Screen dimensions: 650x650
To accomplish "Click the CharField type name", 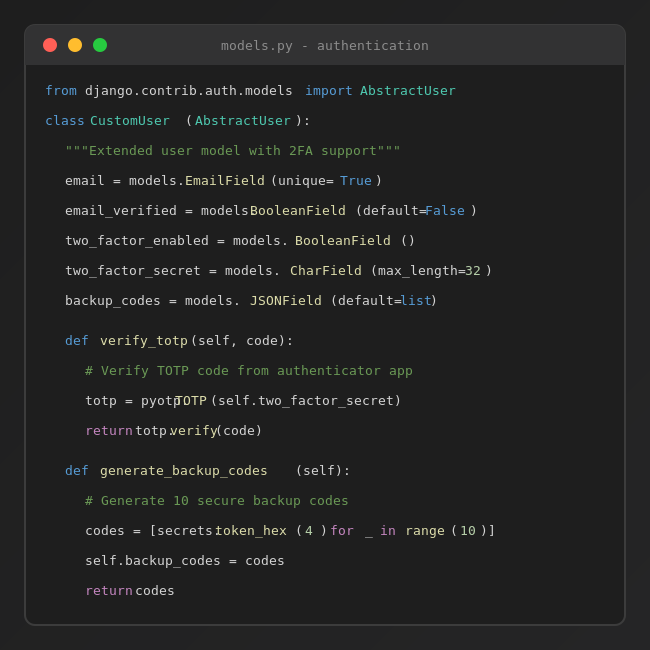I will coord(326,271).
